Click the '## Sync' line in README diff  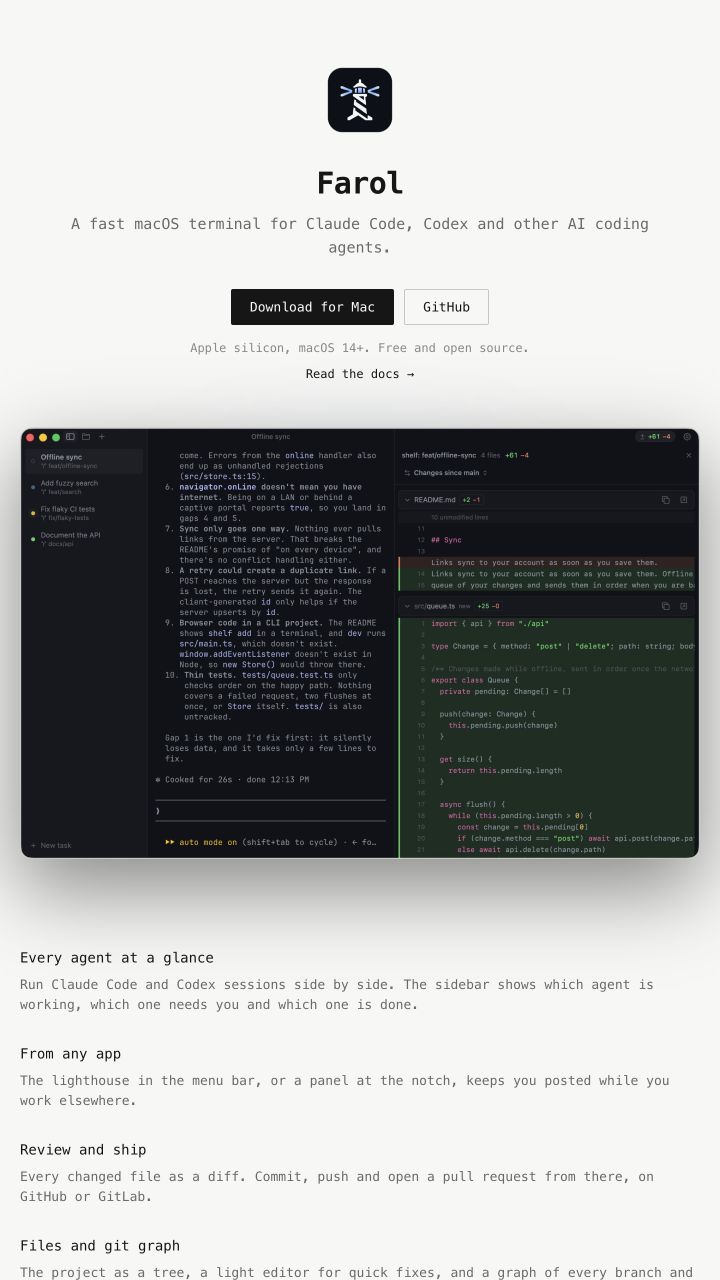click(x=446, y=540)
